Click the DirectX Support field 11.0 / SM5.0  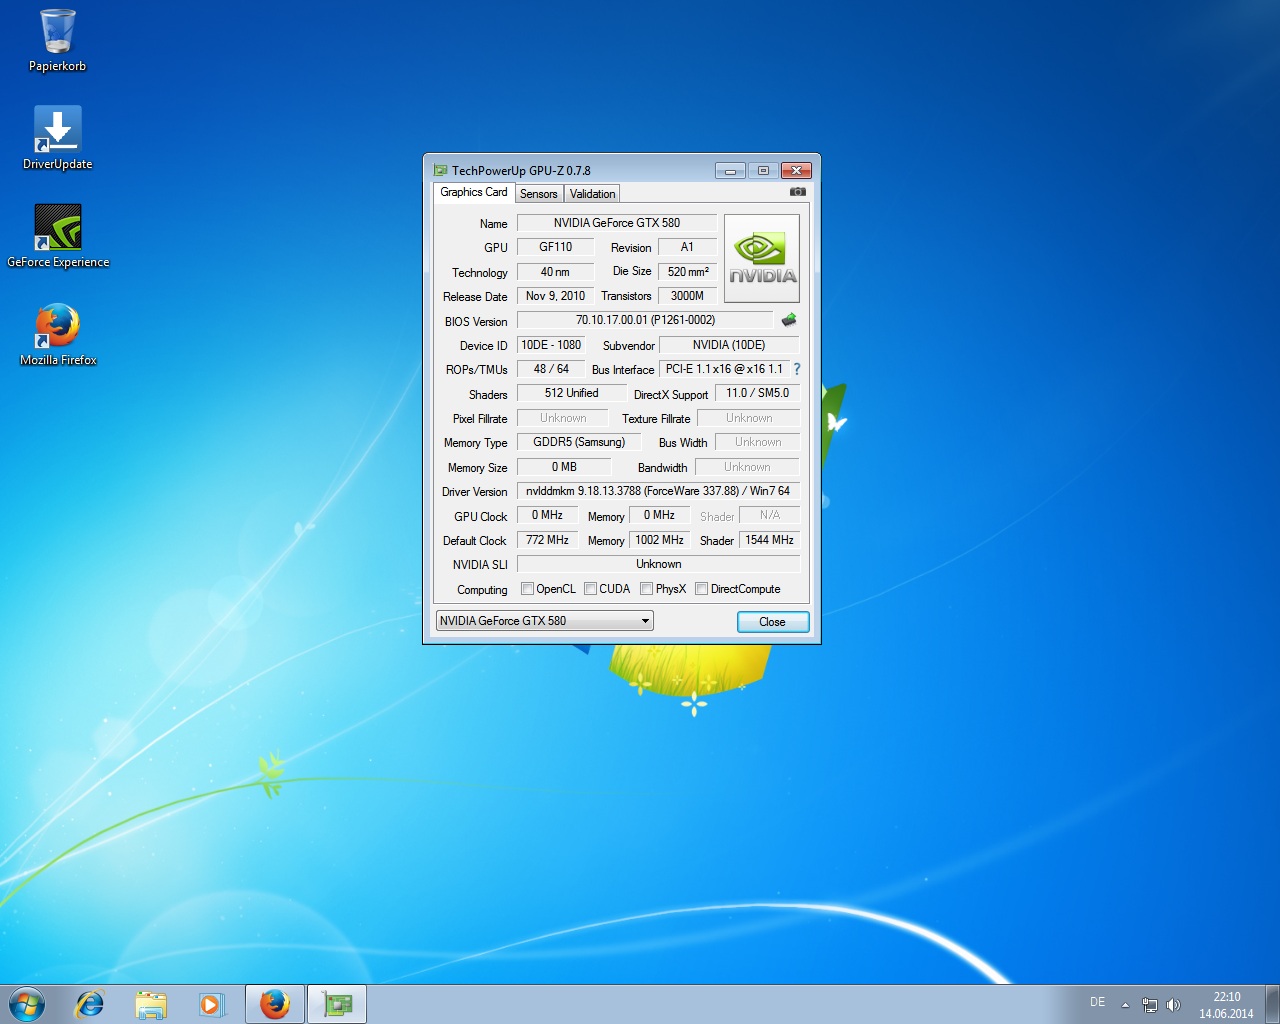757,393
